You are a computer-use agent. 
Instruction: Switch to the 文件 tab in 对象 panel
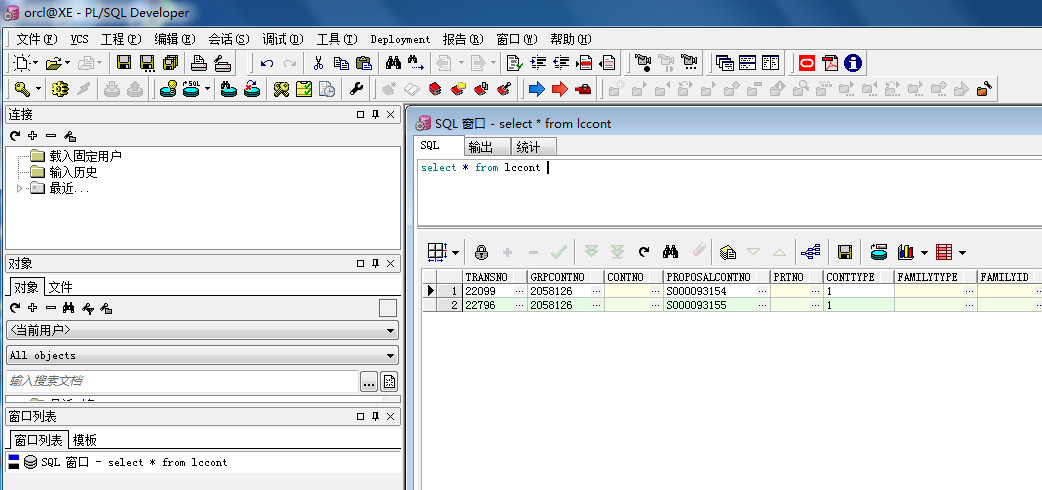(x=60, y=287)
